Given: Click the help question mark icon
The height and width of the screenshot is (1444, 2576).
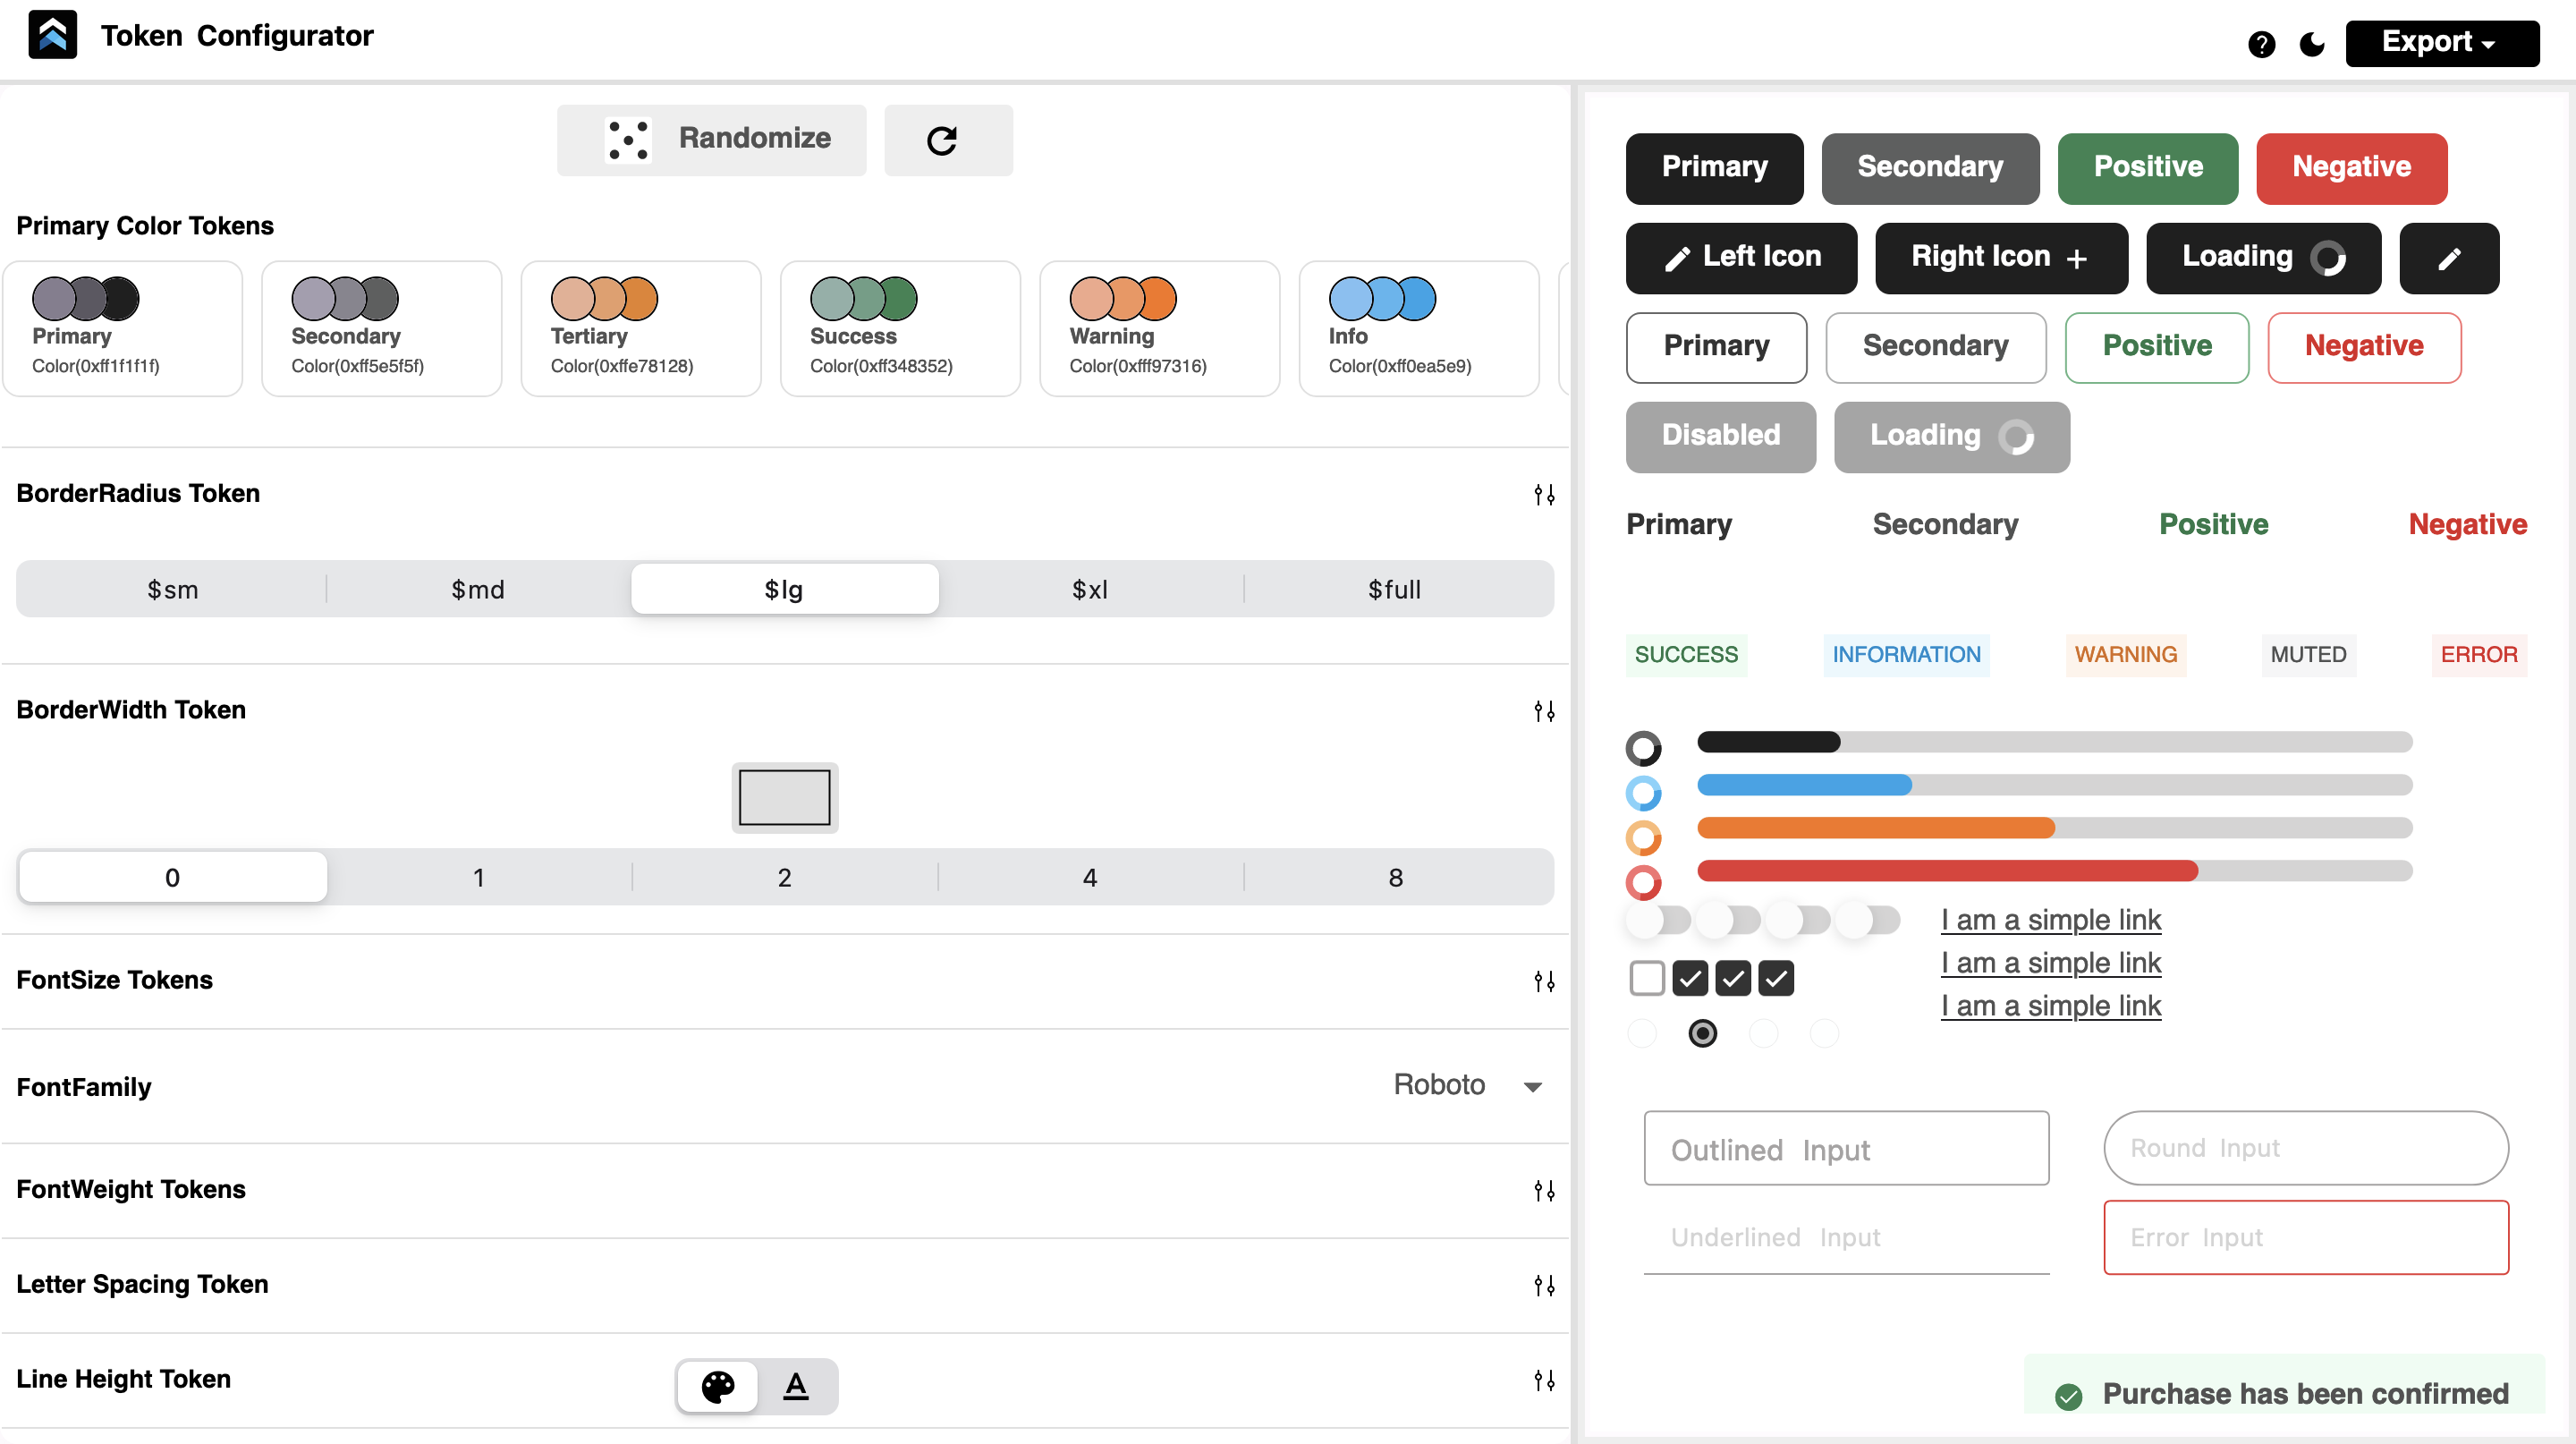Looking at the screenshot, I should [2261, 44].
